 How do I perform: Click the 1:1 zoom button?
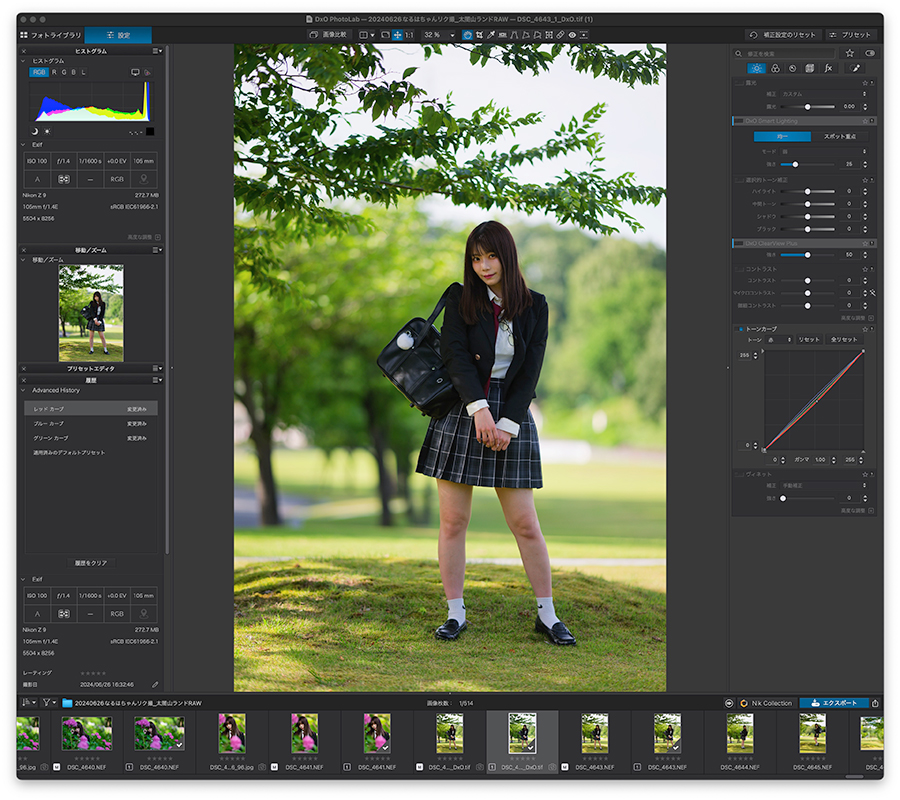(409, 35)
